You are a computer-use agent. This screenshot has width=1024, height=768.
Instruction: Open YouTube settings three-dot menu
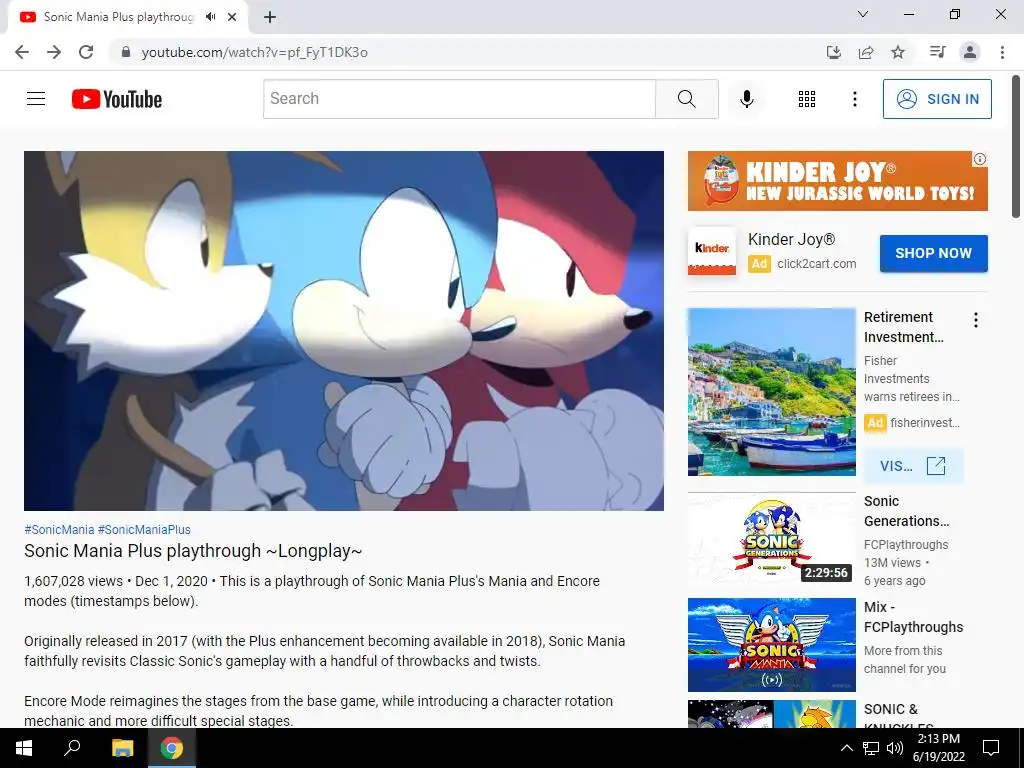point(854,99)
